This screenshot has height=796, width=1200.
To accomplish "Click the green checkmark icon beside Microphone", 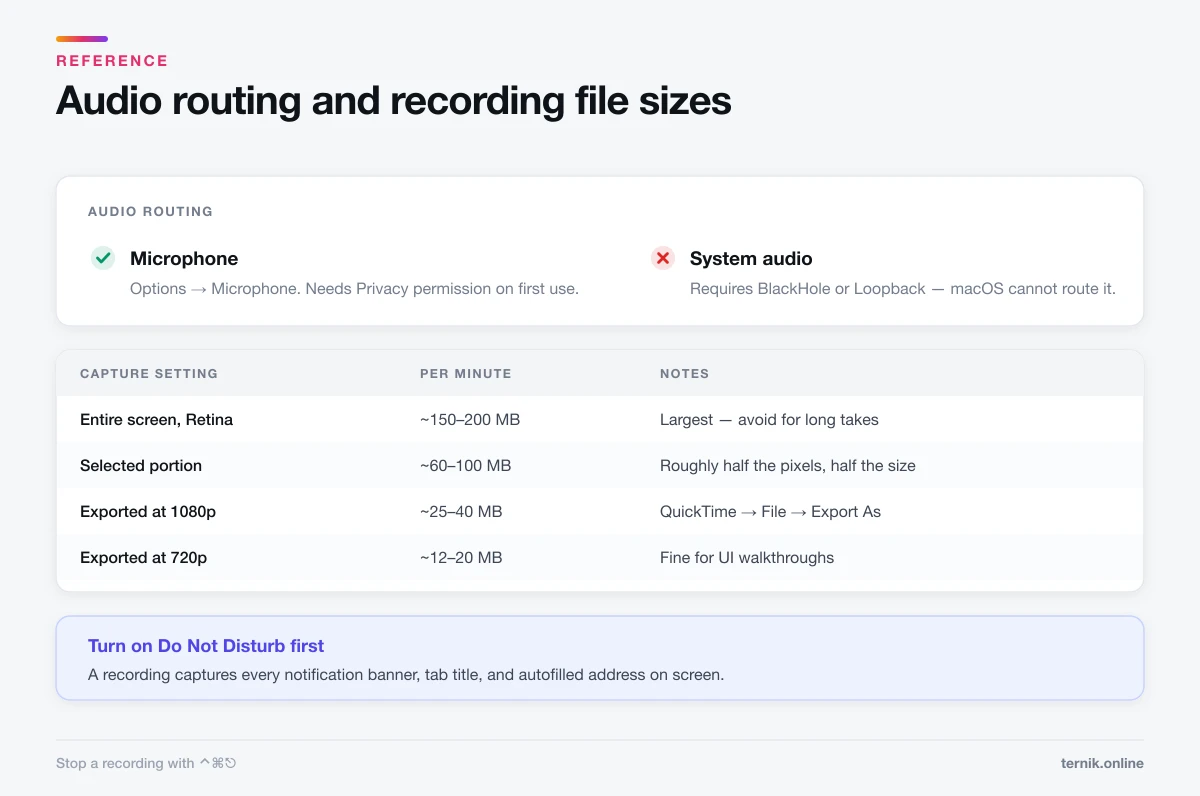I will tap(103, 258).
